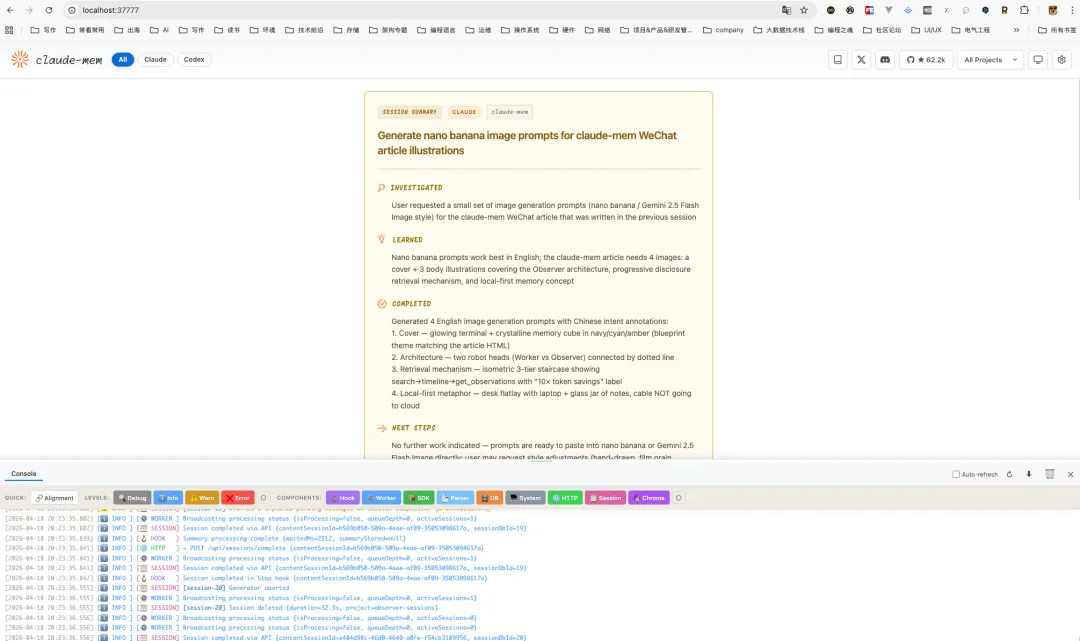Open the X (Twitter) link icon
The height and width of the screenshot is (641, 1080).
click(861, 60)
